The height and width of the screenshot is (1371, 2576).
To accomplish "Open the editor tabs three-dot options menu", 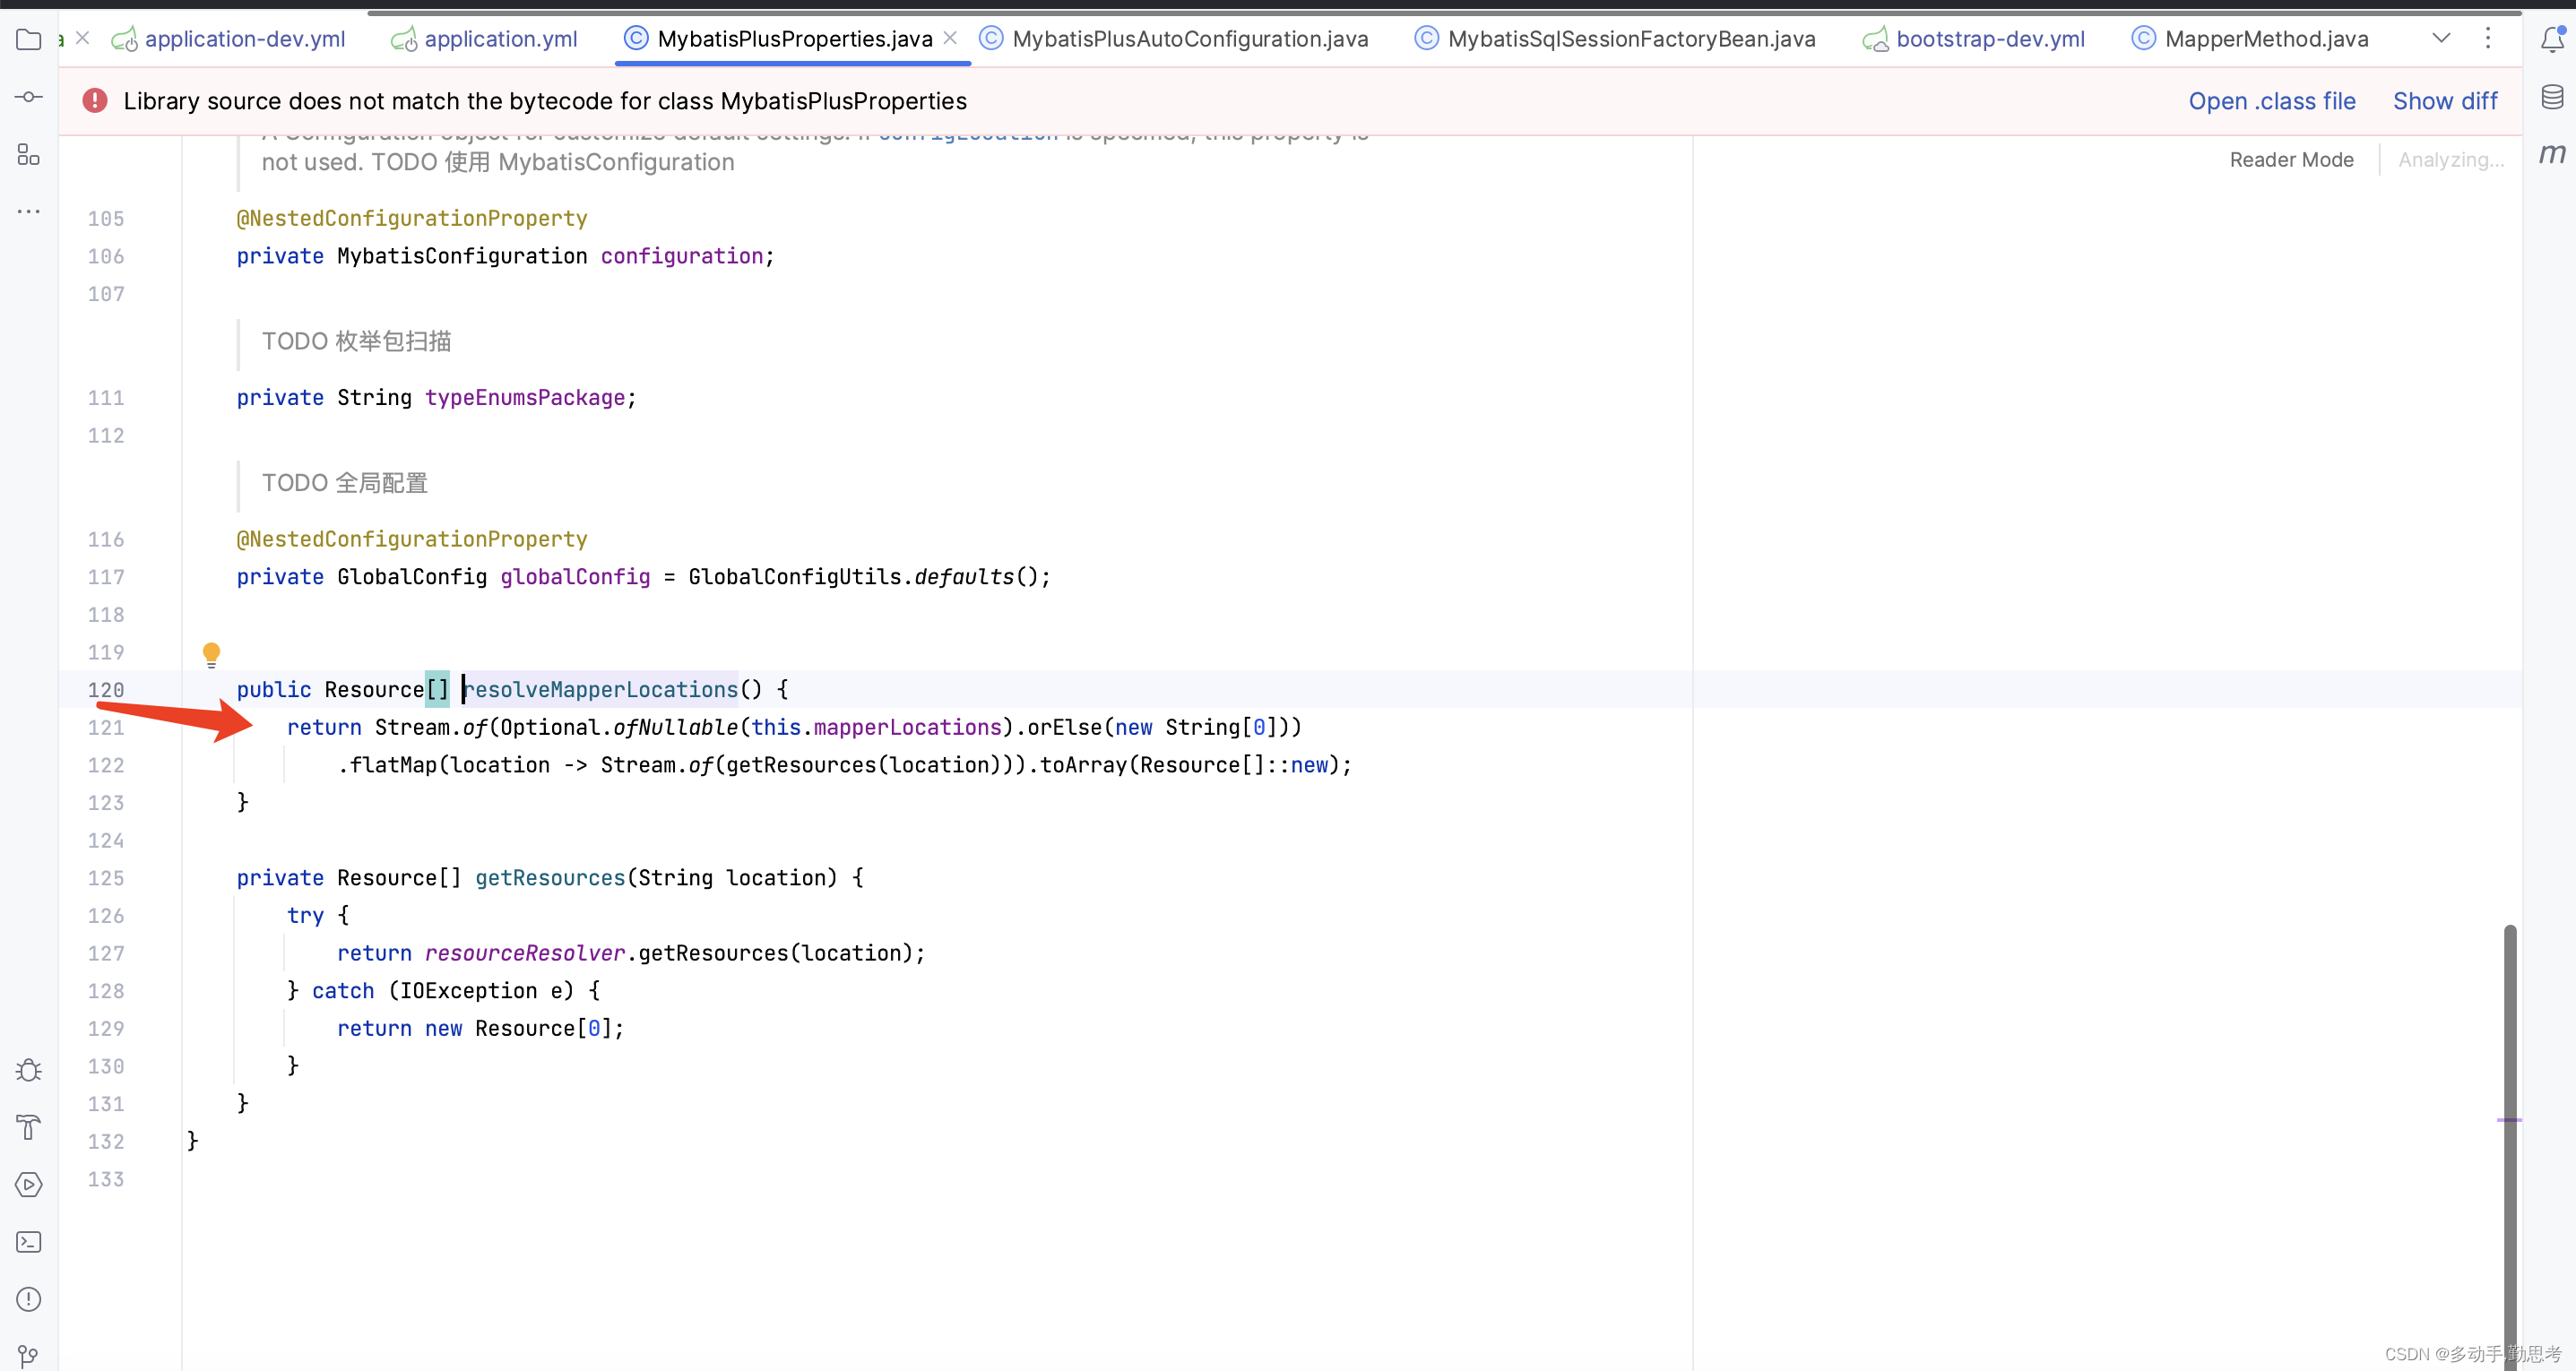I will (x=2488, y=39).
